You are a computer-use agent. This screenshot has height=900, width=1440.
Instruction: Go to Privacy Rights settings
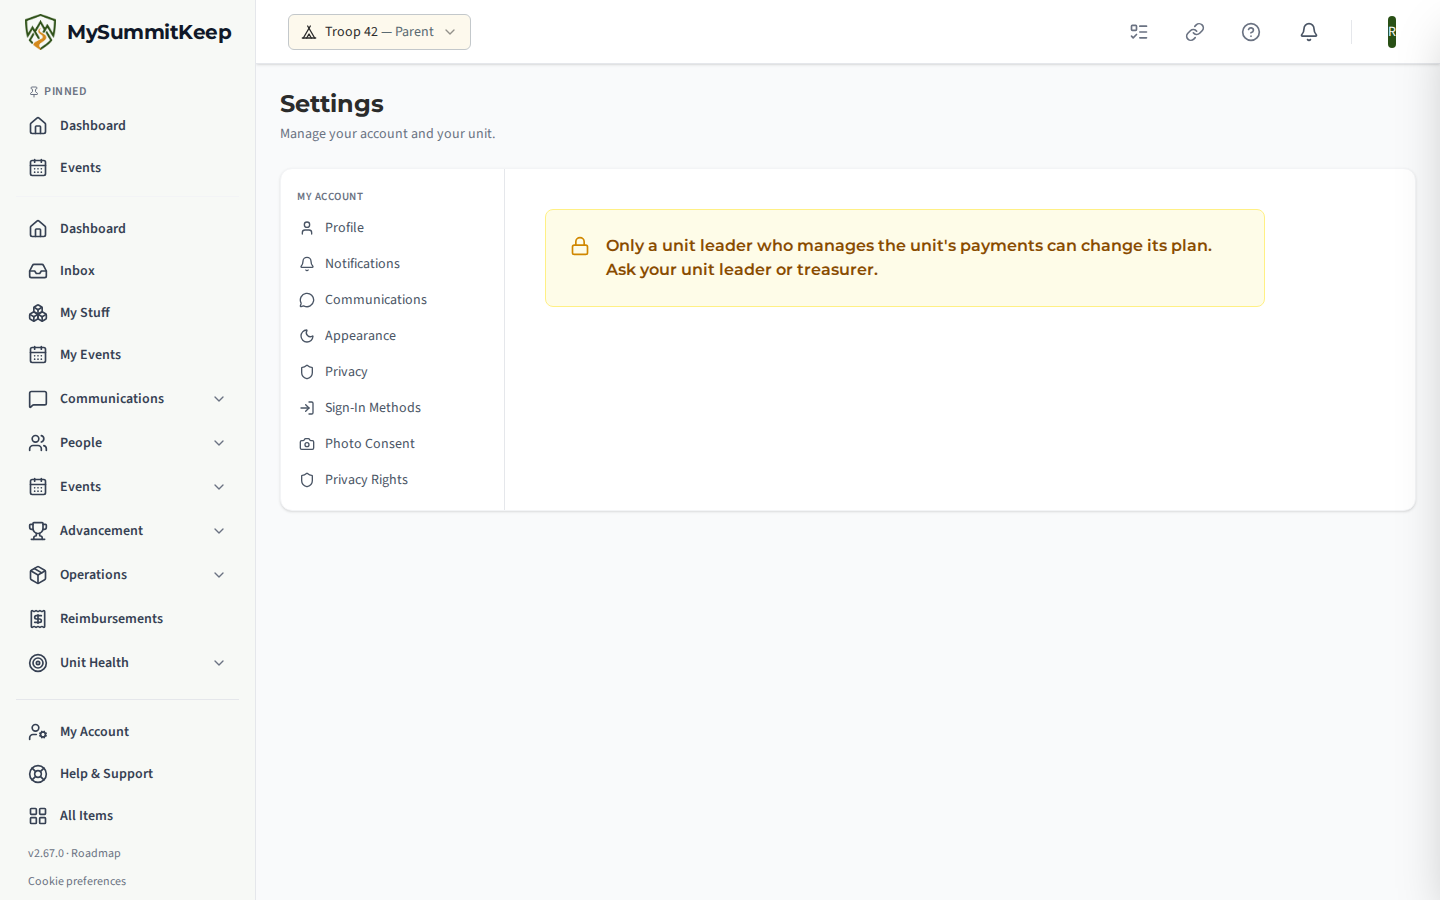(392, 480)
